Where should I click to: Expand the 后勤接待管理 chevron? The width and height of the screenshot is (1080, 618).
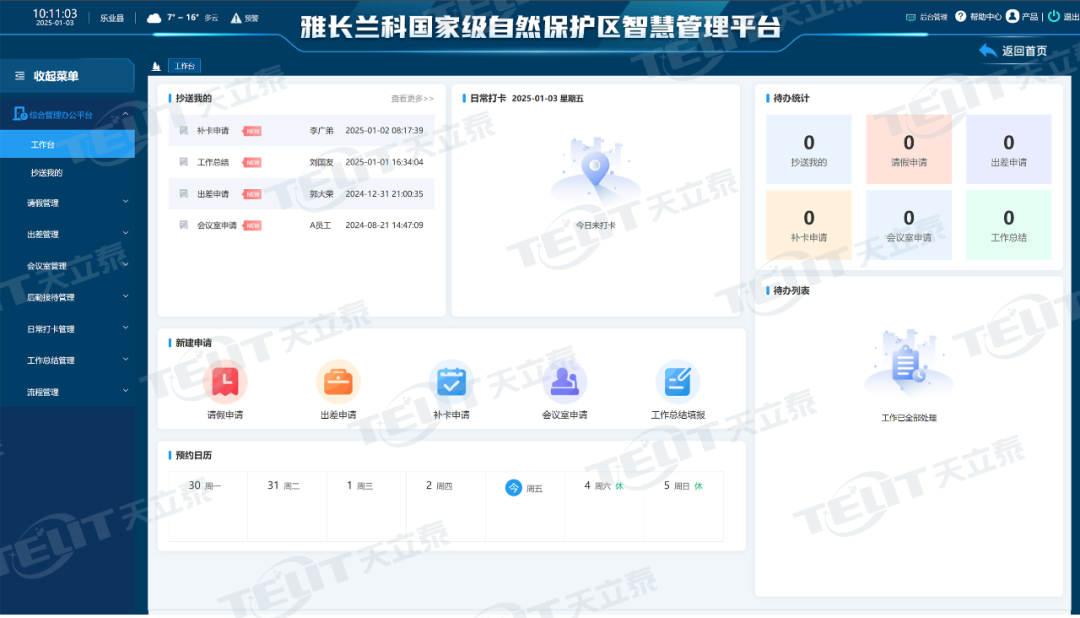(125, 296)
